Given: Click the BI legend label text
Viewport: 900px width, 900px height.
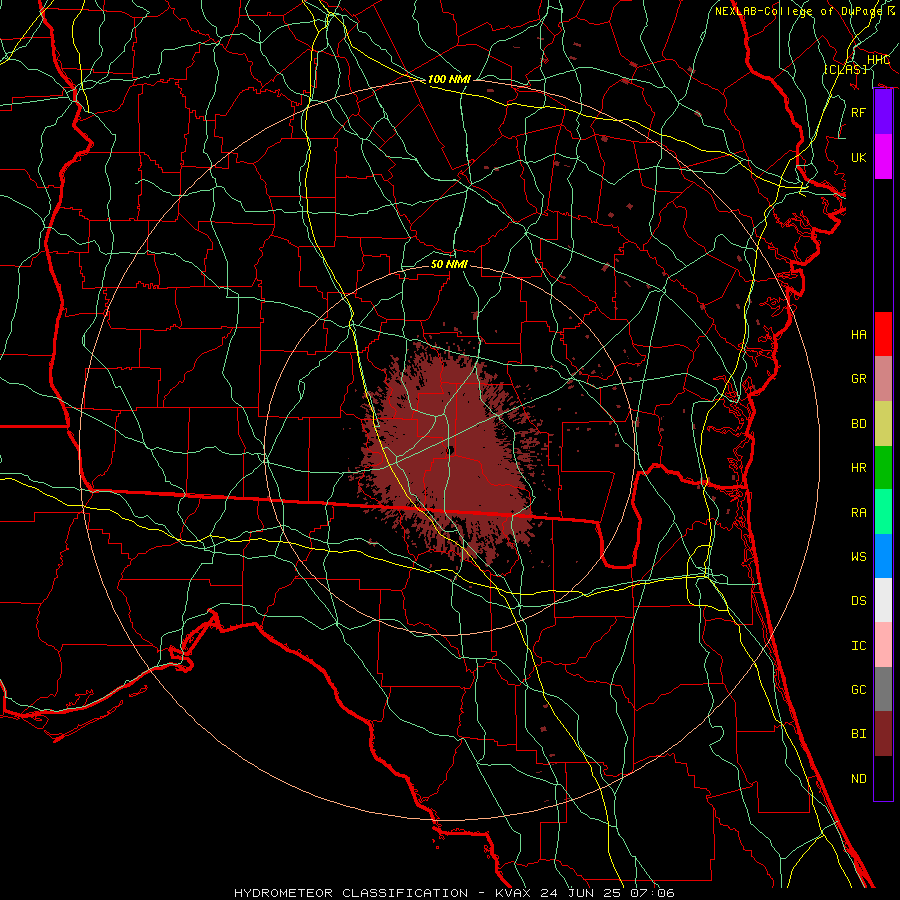Looking at the screenshot, I should point(859,734).
